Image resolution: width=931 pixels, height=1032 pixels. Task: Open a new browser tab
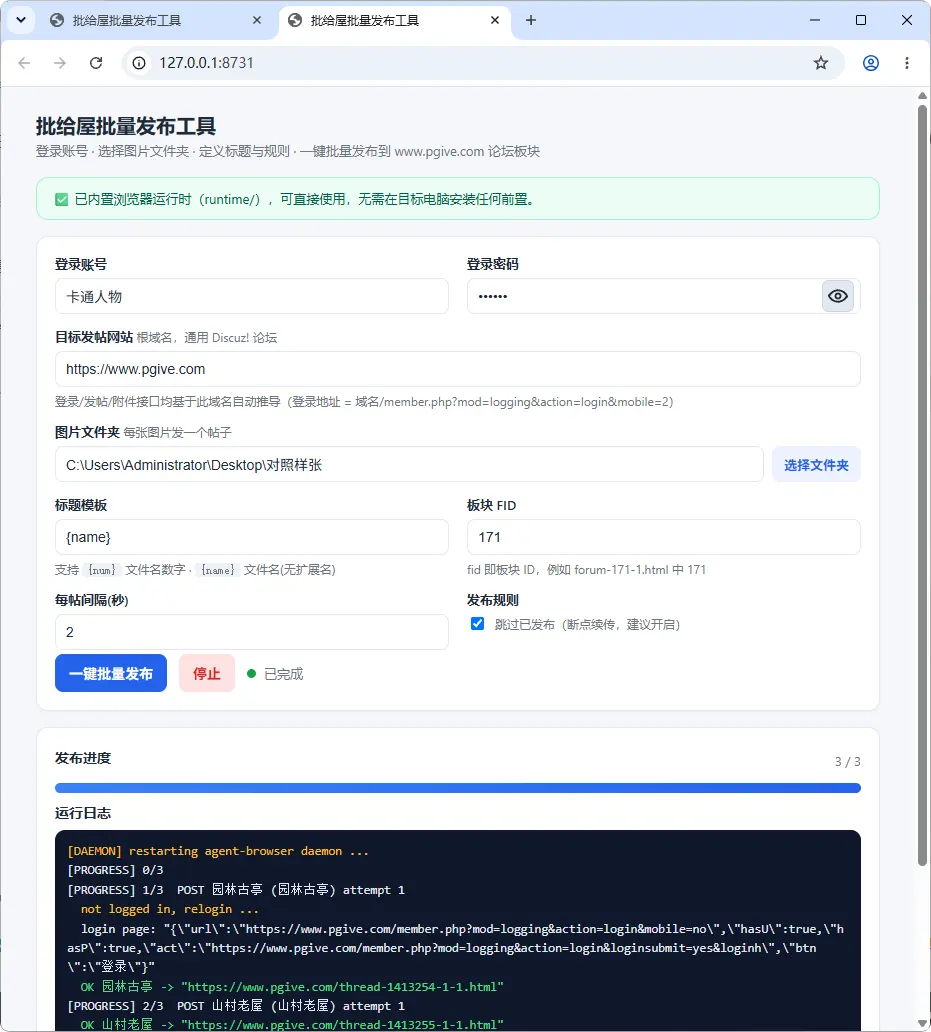click(x=531, y=20)
